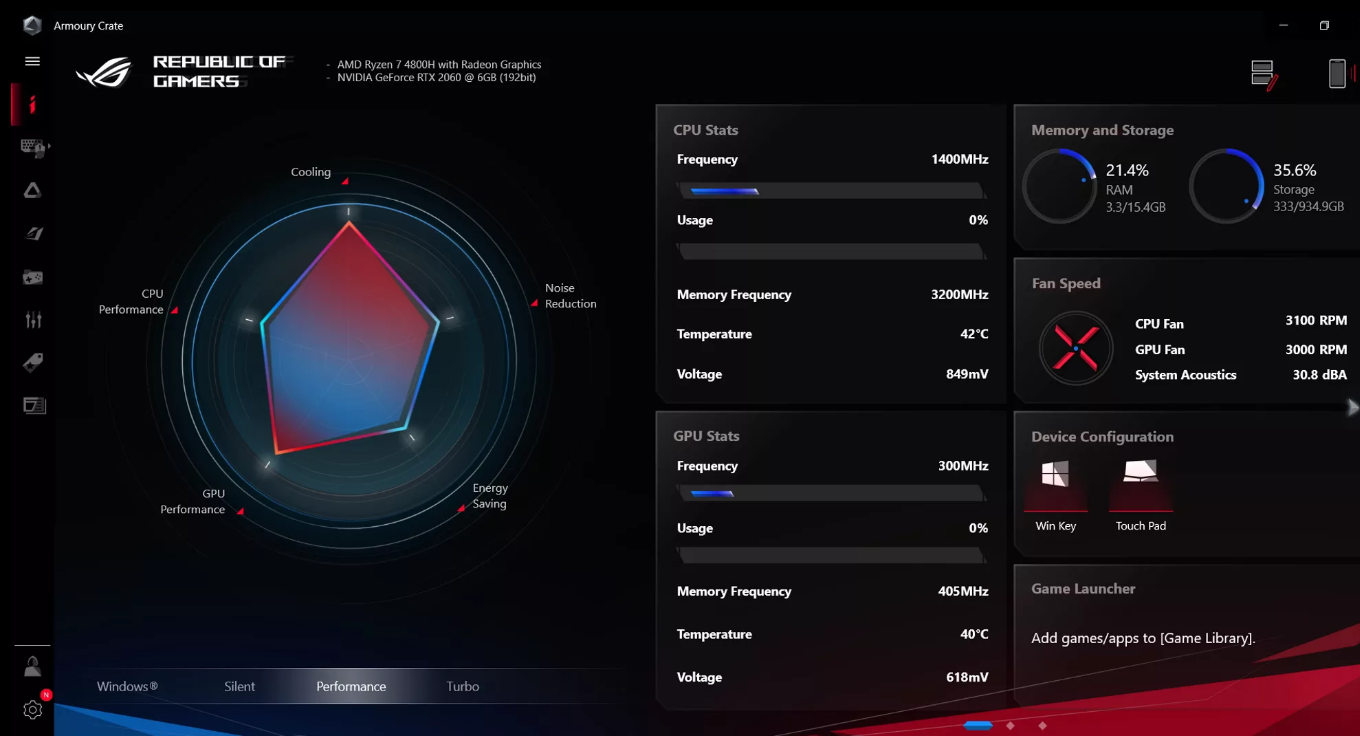The width and height of the screenshot is (1360, 736).
Task: Switch to Turbo operating mode
Action: click(x=463, y=687)
